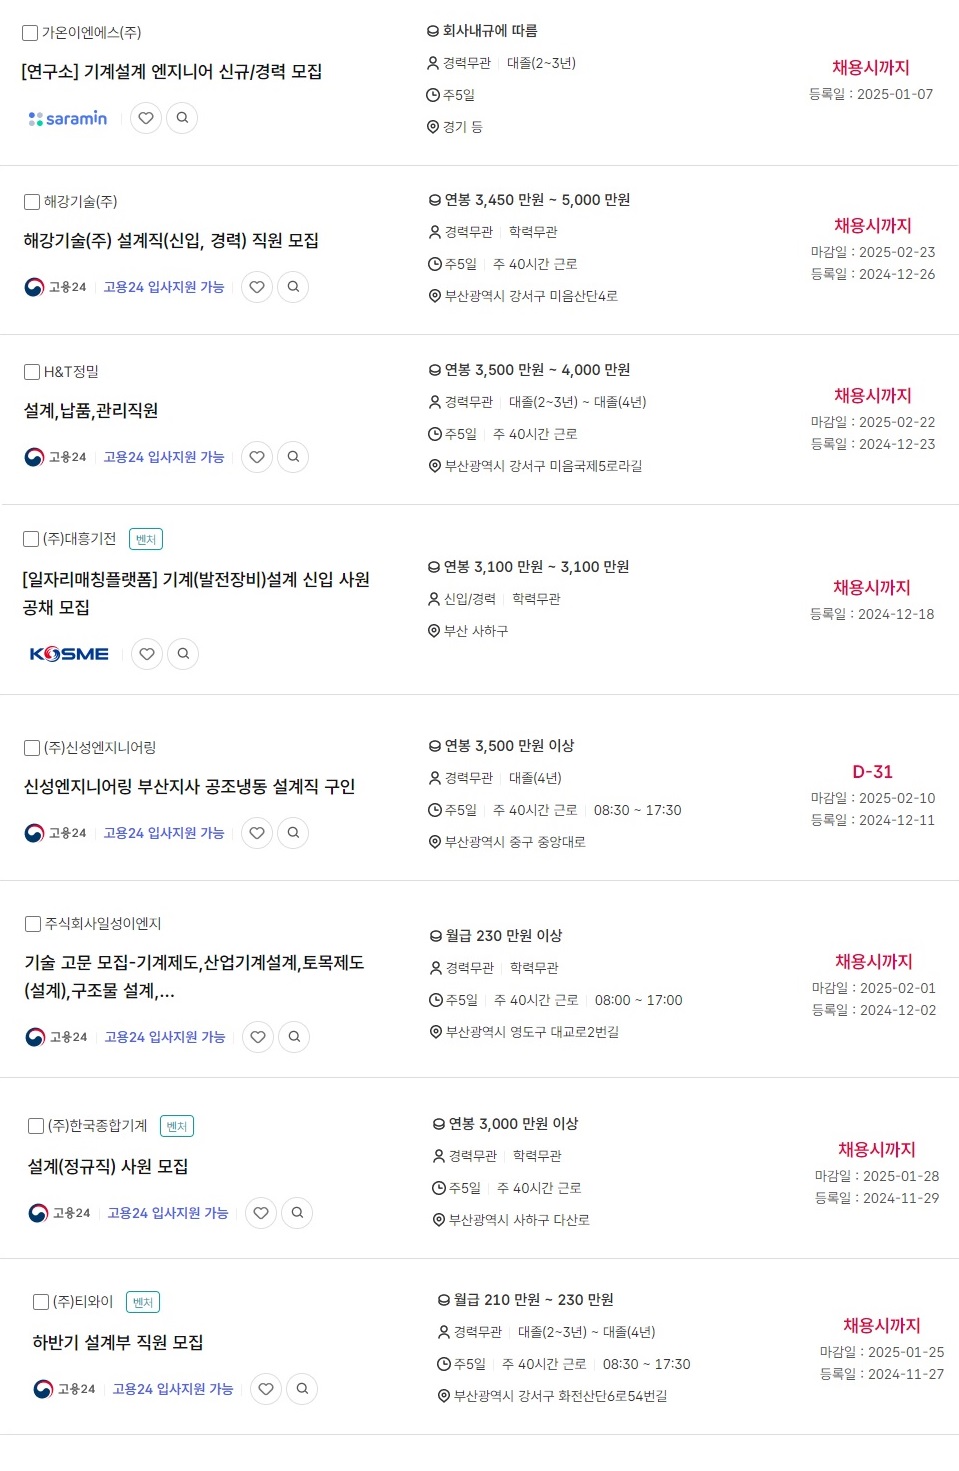Click magnifier icon on 대흥기전 KOSME listing

(x=183, y=654)
